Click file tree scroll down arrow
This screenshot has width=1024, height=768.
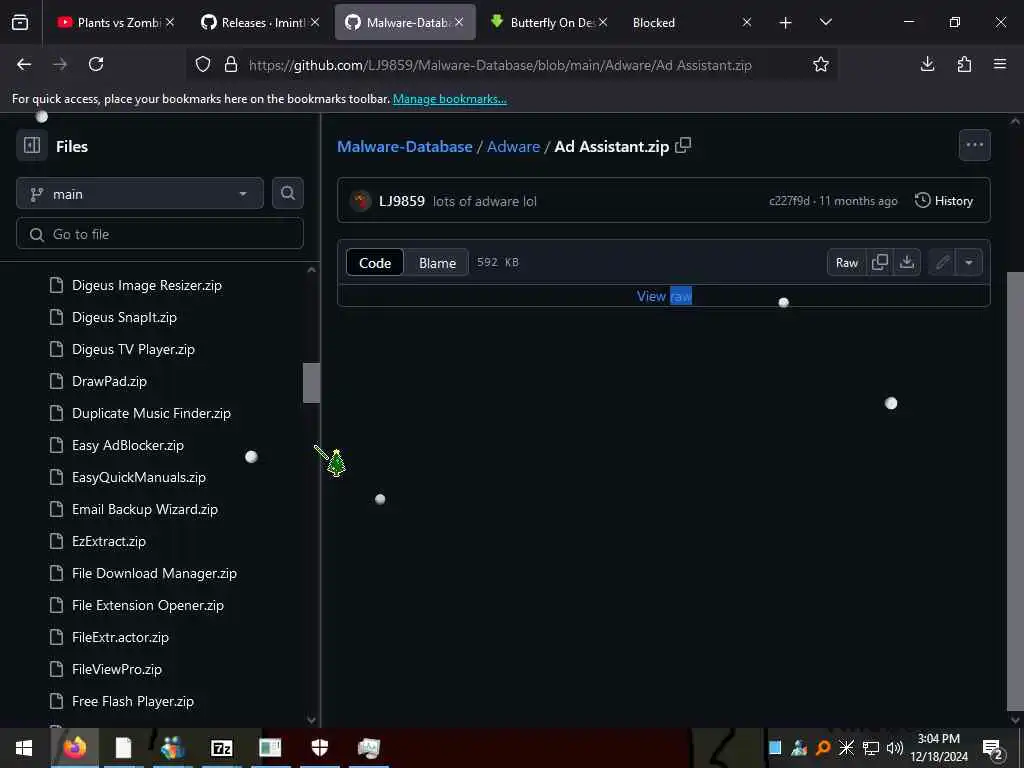[x=312, y=720]
